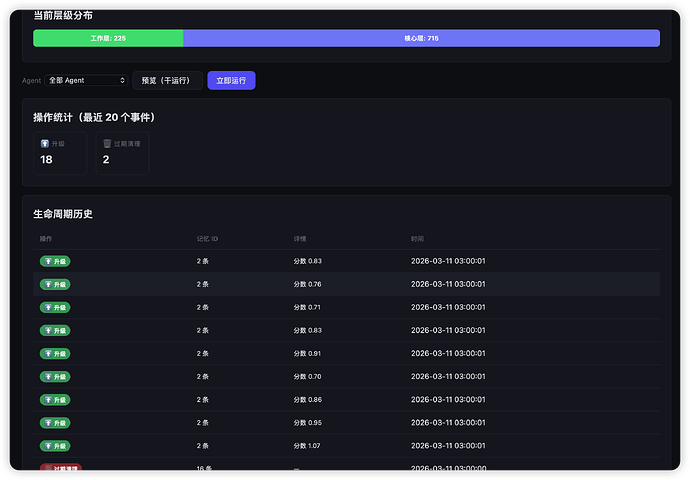Click the timestamp in the 分数 0.91 row
690x480 pixels.
point(448,353)
